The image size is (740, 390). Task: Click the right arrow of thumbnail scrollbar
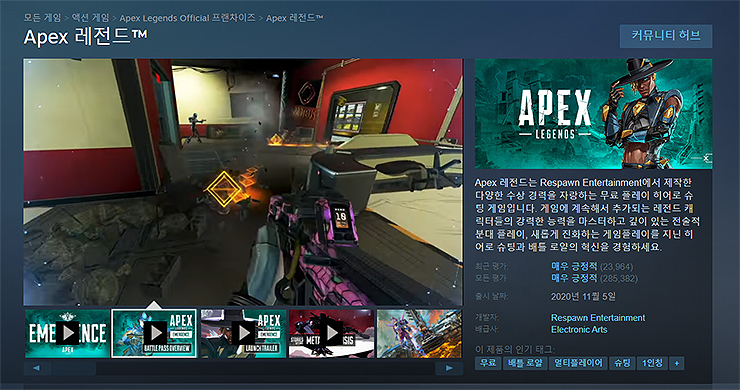pos(449,368)
